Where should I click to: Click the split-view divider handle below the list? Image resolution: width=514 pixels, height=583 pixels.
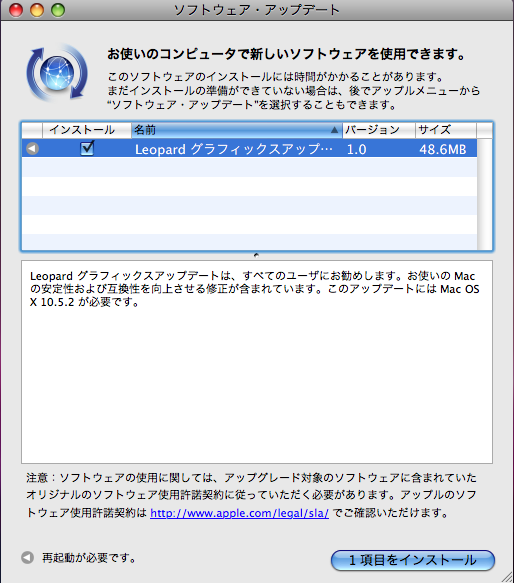click(256, 255)
